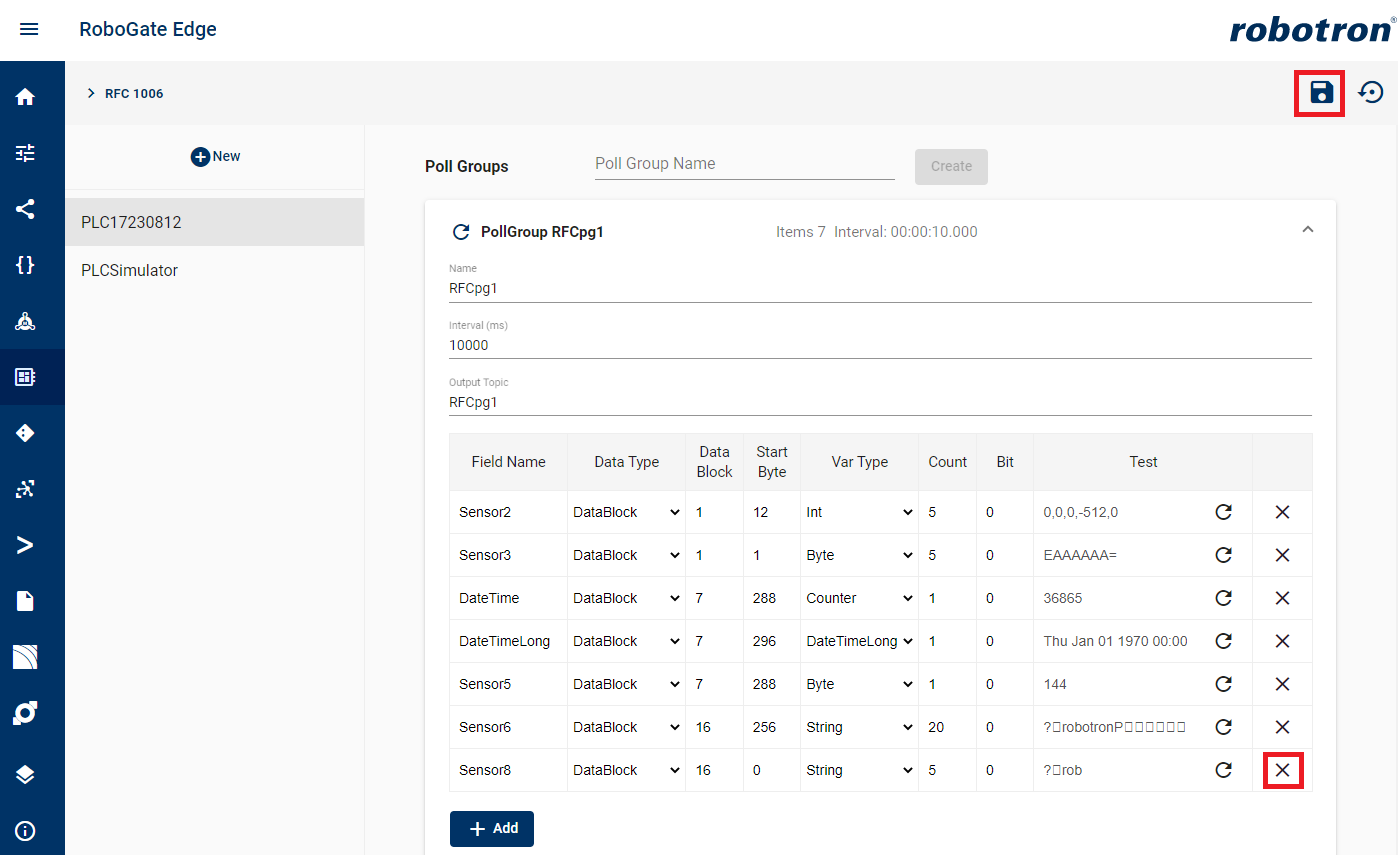Screen dimensions: 1398x855
Task: Open the curly braces sidebar icon
Action: 25,265
